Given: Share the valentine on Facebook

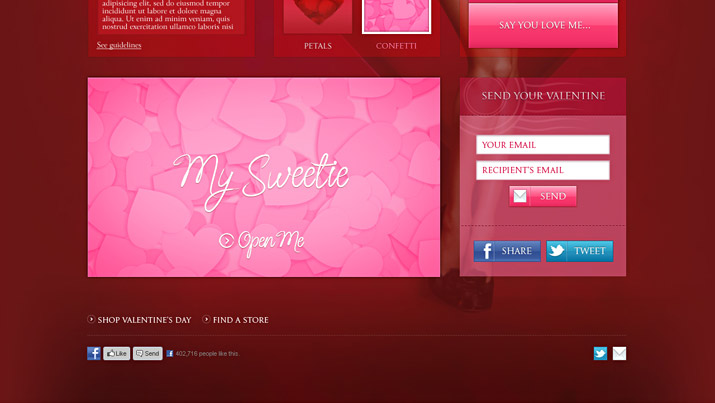Looking at the screenshot, I should (x=507, y=251).
